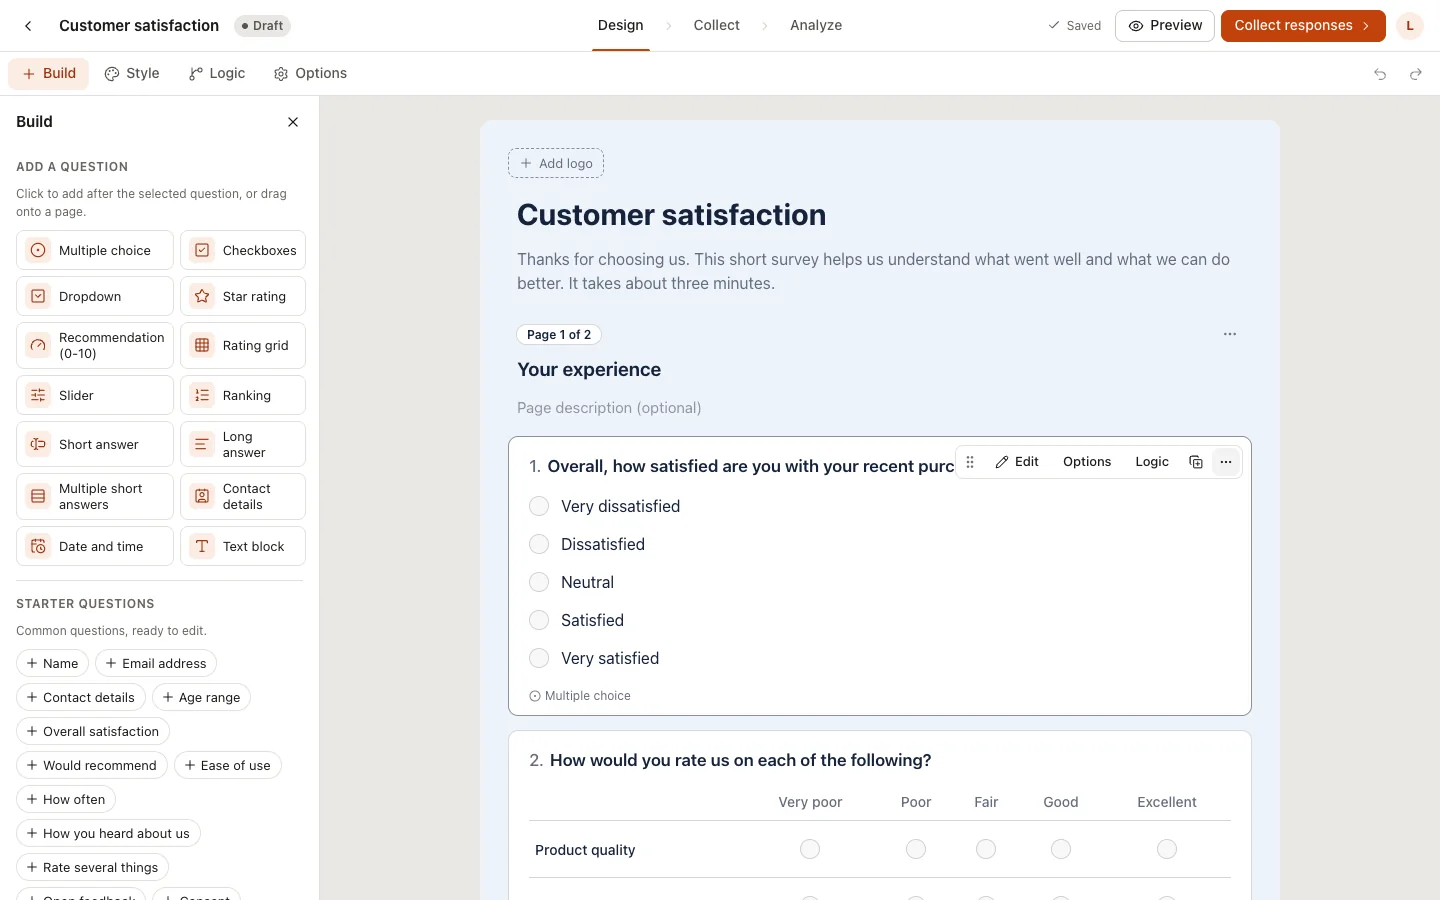Add a Short answer question

point(95,444)
